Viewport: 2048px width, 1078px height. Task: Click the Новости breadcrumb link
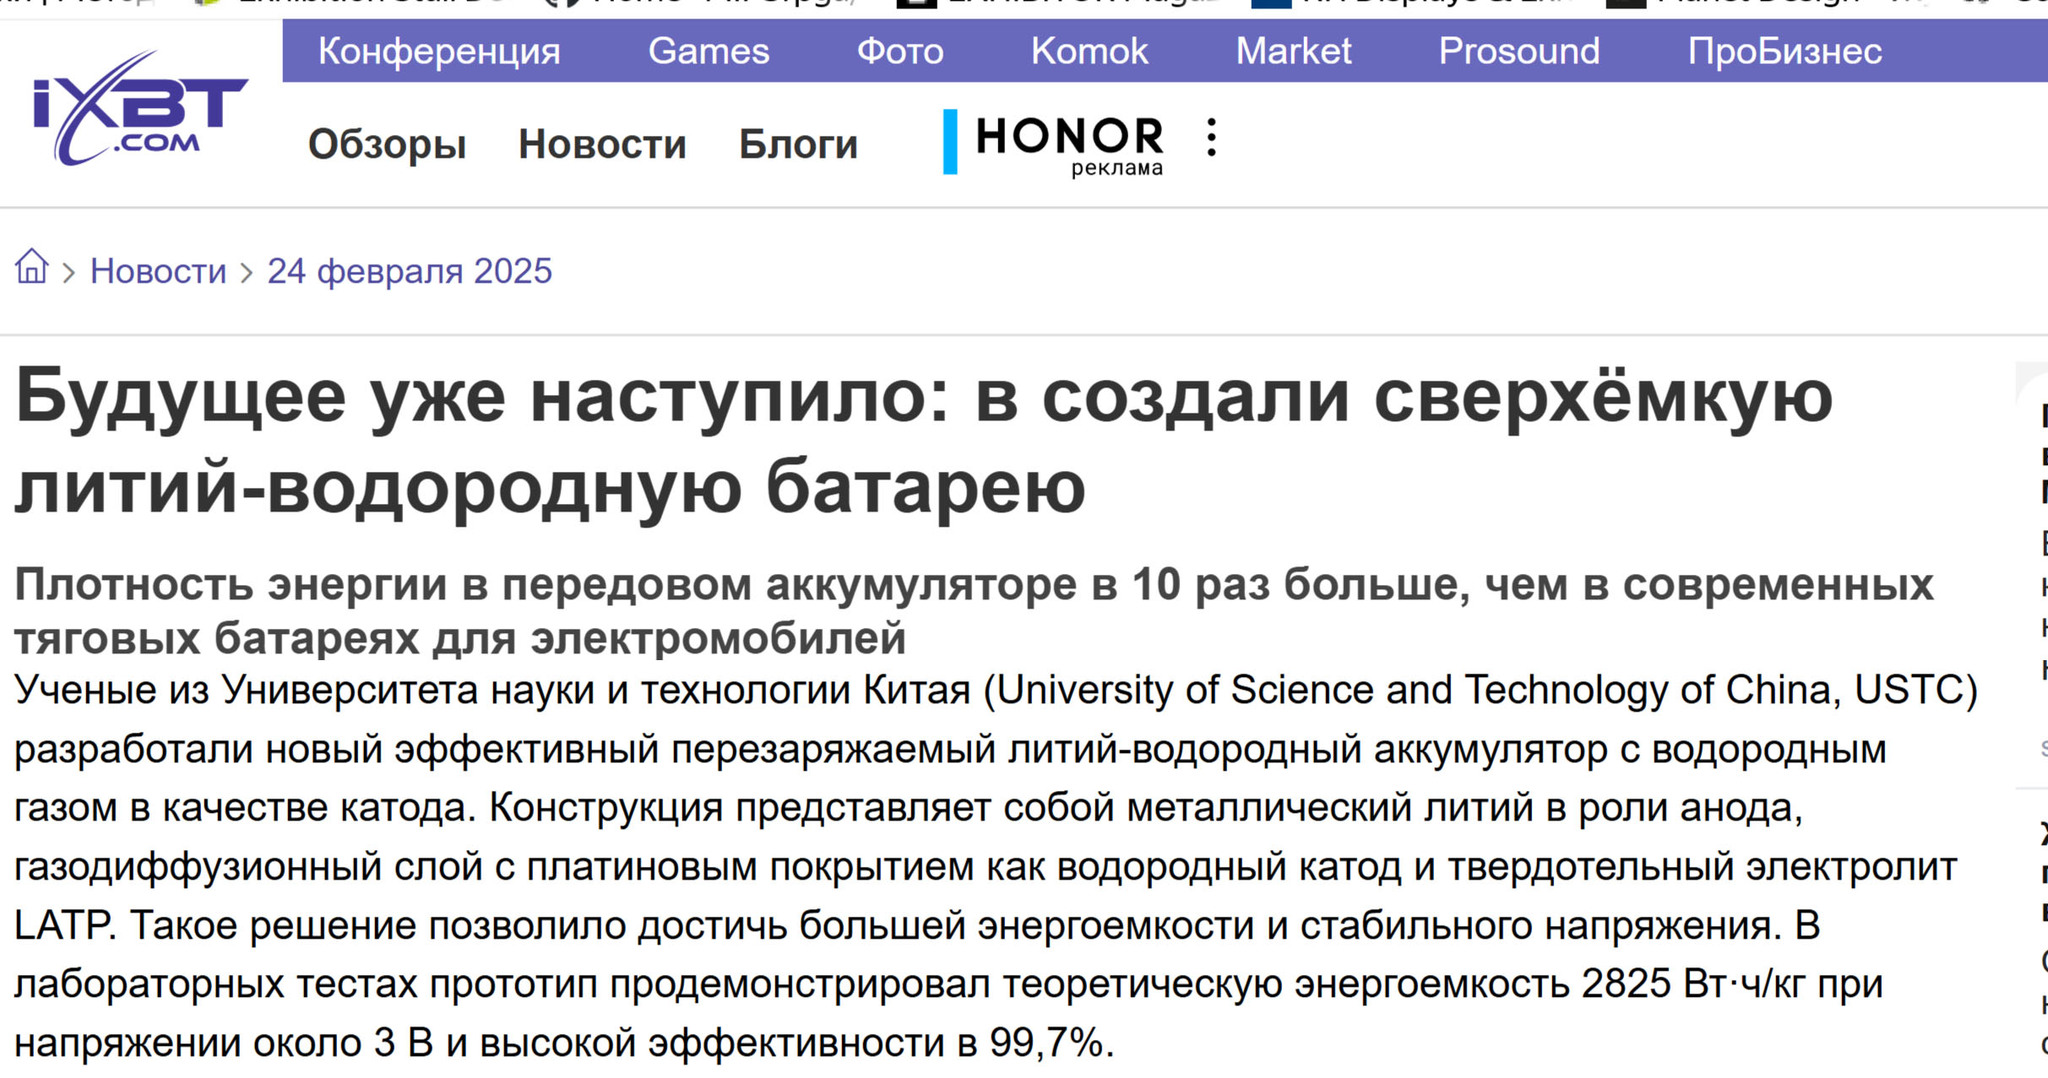pos(158,271)
